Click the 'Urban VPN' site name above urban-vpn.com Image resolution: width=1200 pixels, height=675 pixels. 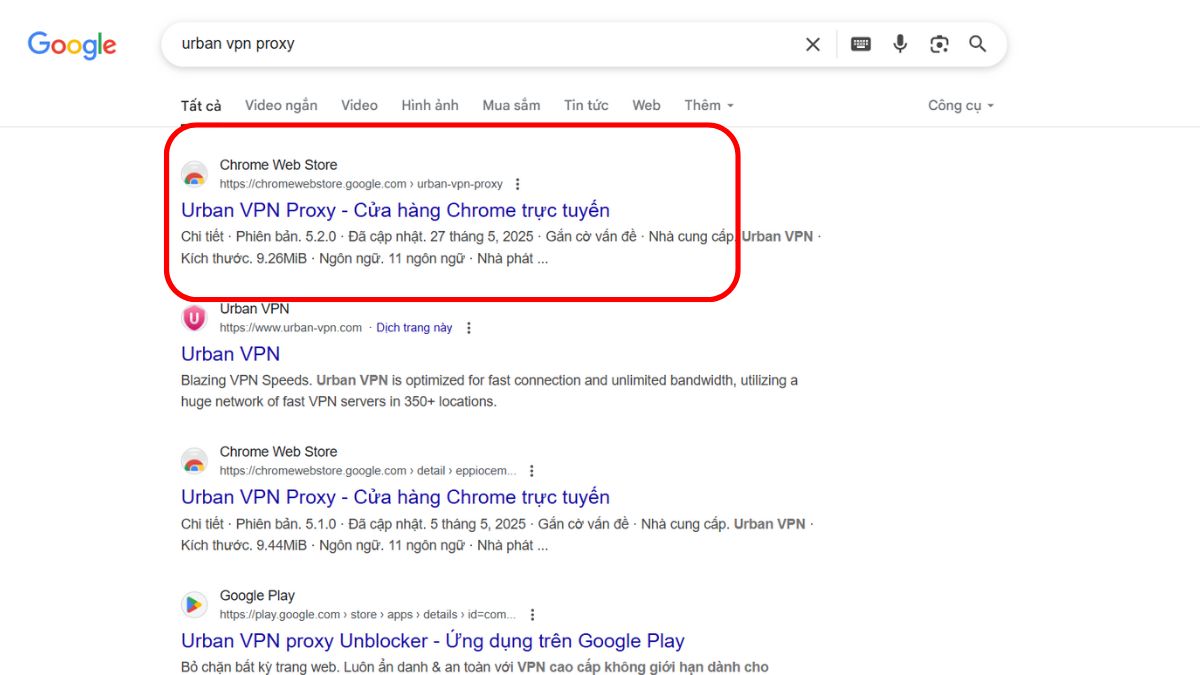click(254, 309)
